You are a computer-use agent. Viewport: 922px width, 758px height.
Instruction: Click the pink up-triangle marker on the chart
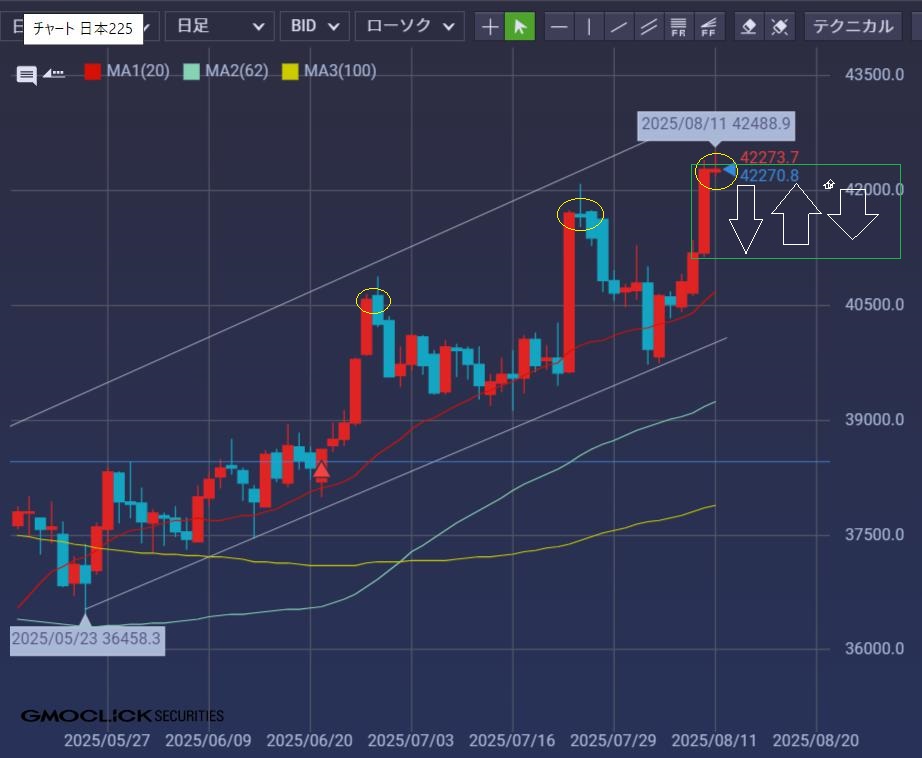click(x=322, y=469)
